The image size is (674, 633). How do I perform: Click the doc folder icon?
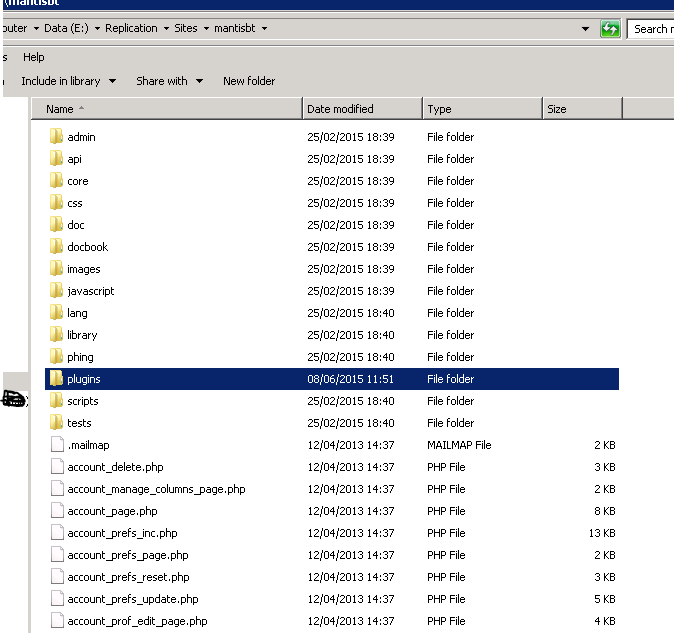56,224
